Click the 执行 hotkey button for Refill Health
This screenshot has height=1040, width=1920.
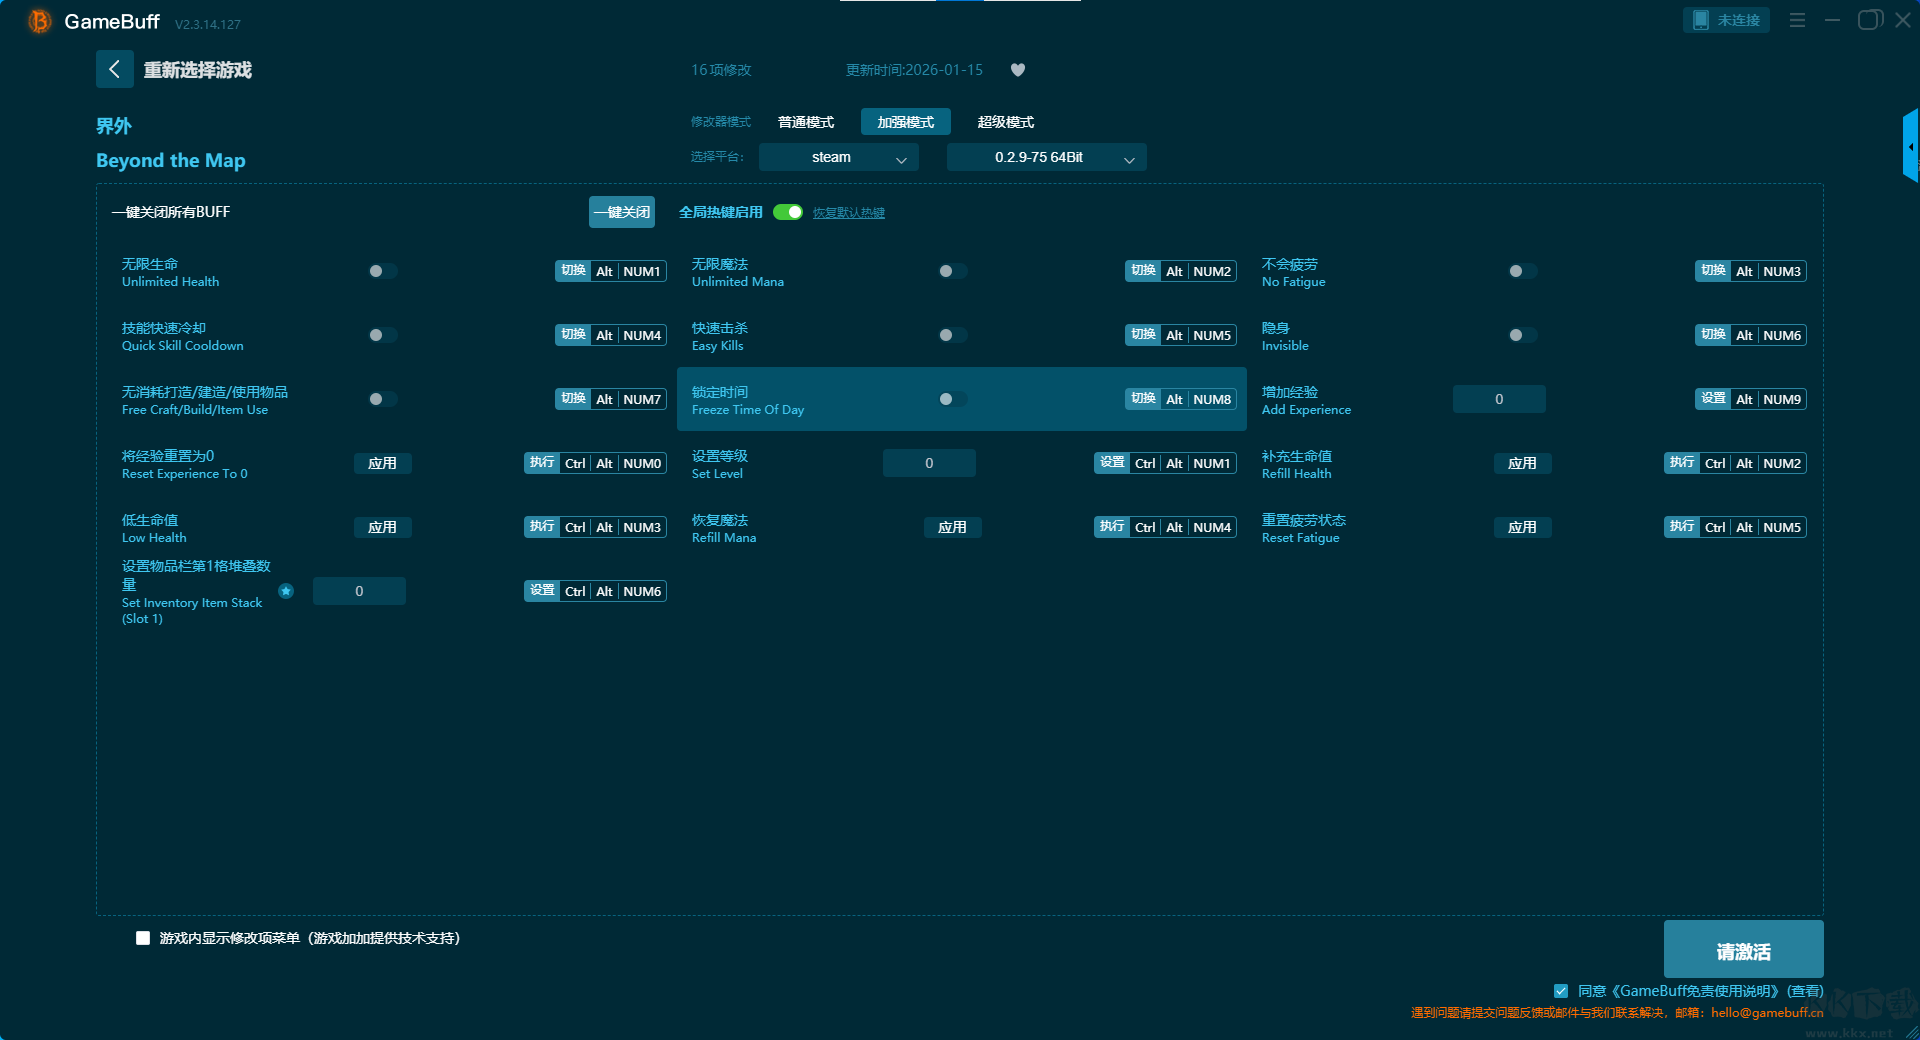1682,463
